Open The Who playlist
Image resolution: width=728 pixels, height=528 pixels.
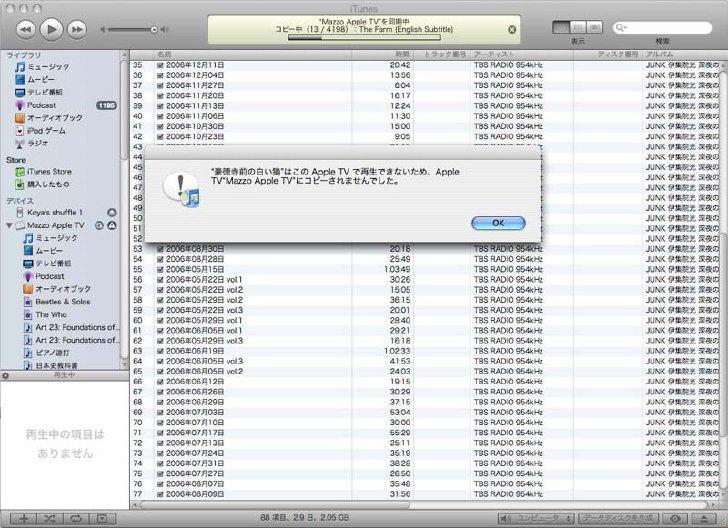(51, 314)
